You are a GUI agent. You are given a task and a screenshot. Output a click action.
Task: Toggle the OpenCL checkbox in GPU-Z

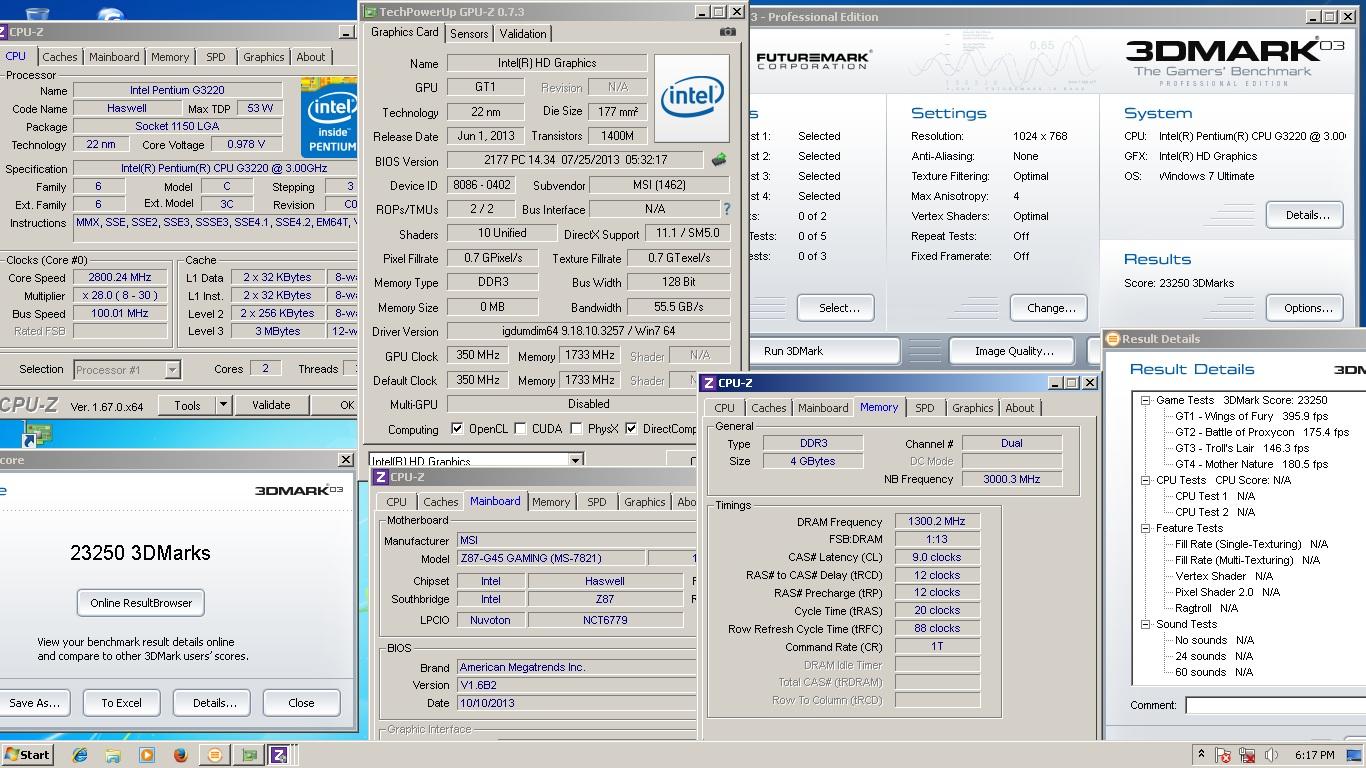457,429
